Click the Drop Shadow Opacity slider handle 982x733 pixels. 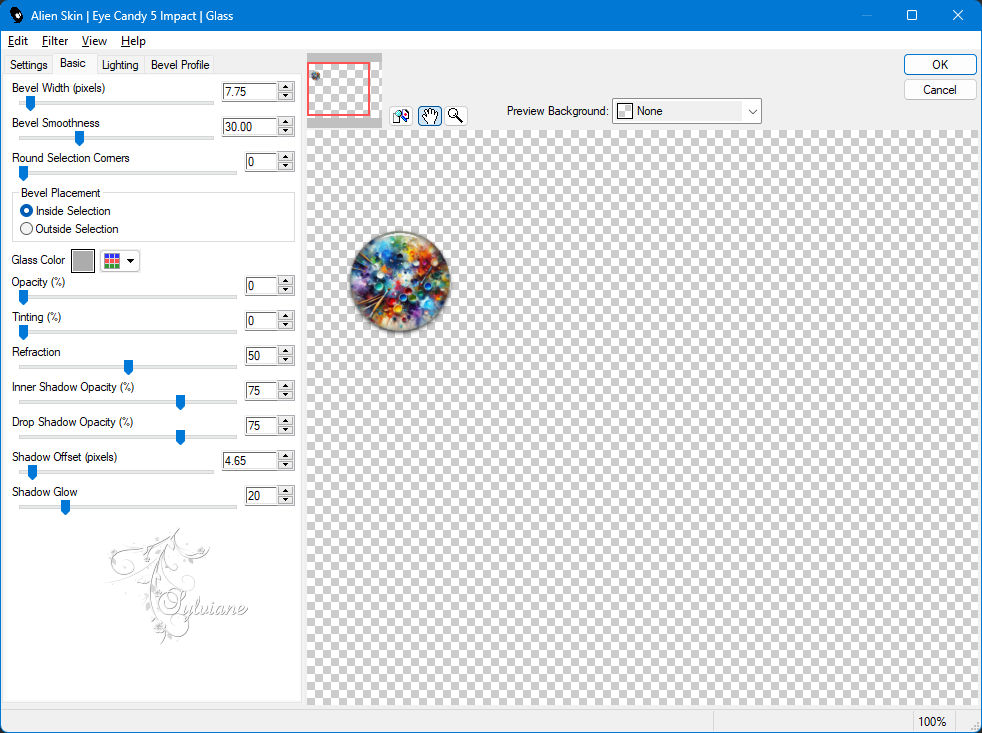[x=180, y=437]
